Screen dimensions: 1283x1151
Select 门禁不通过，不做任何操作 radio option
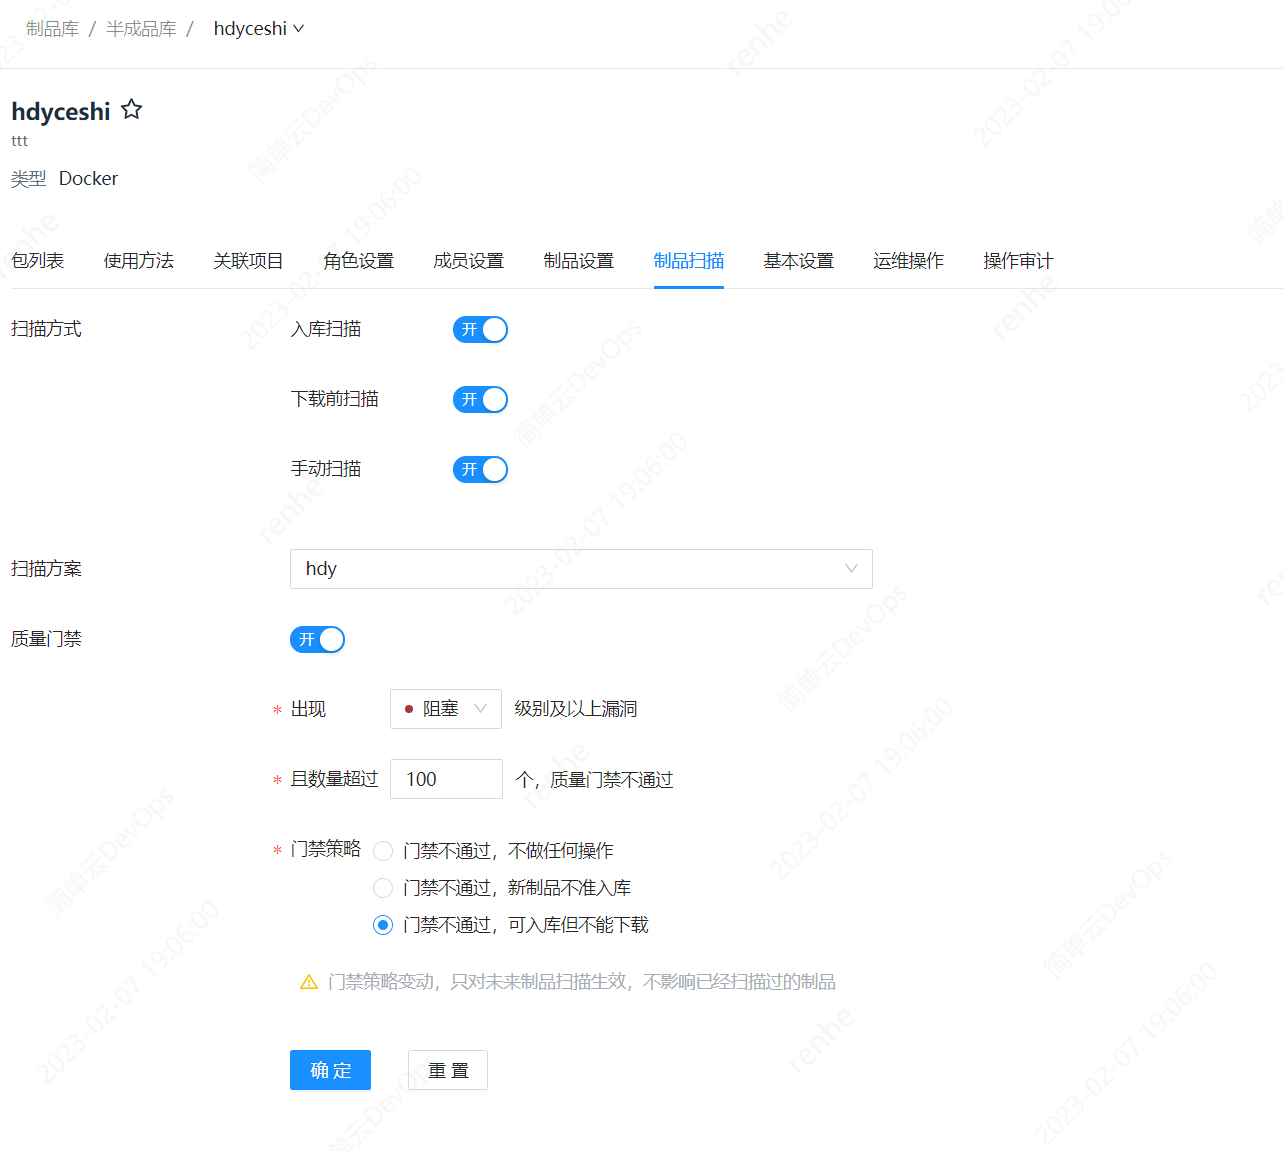(x=383, y=851)
